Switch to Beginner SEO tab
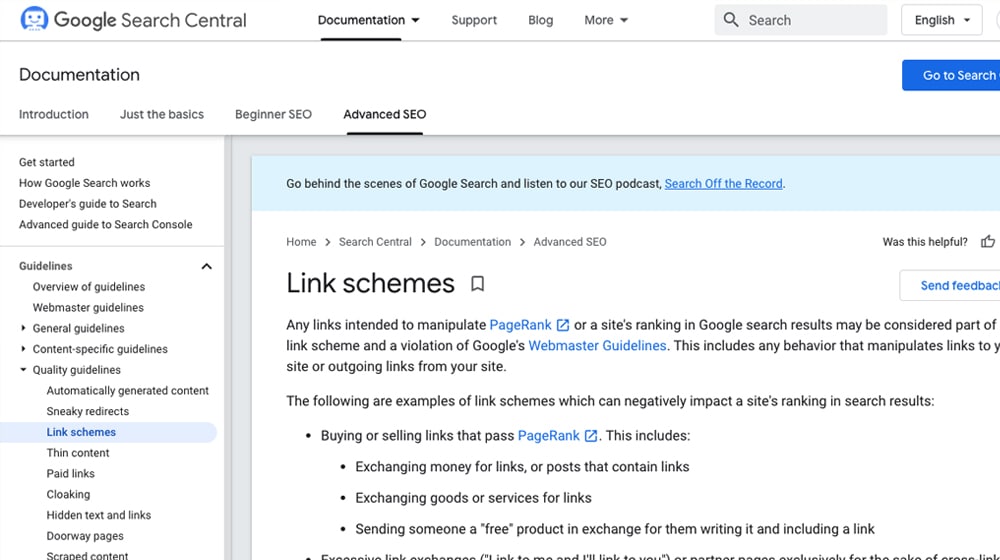 coord(273,114)
